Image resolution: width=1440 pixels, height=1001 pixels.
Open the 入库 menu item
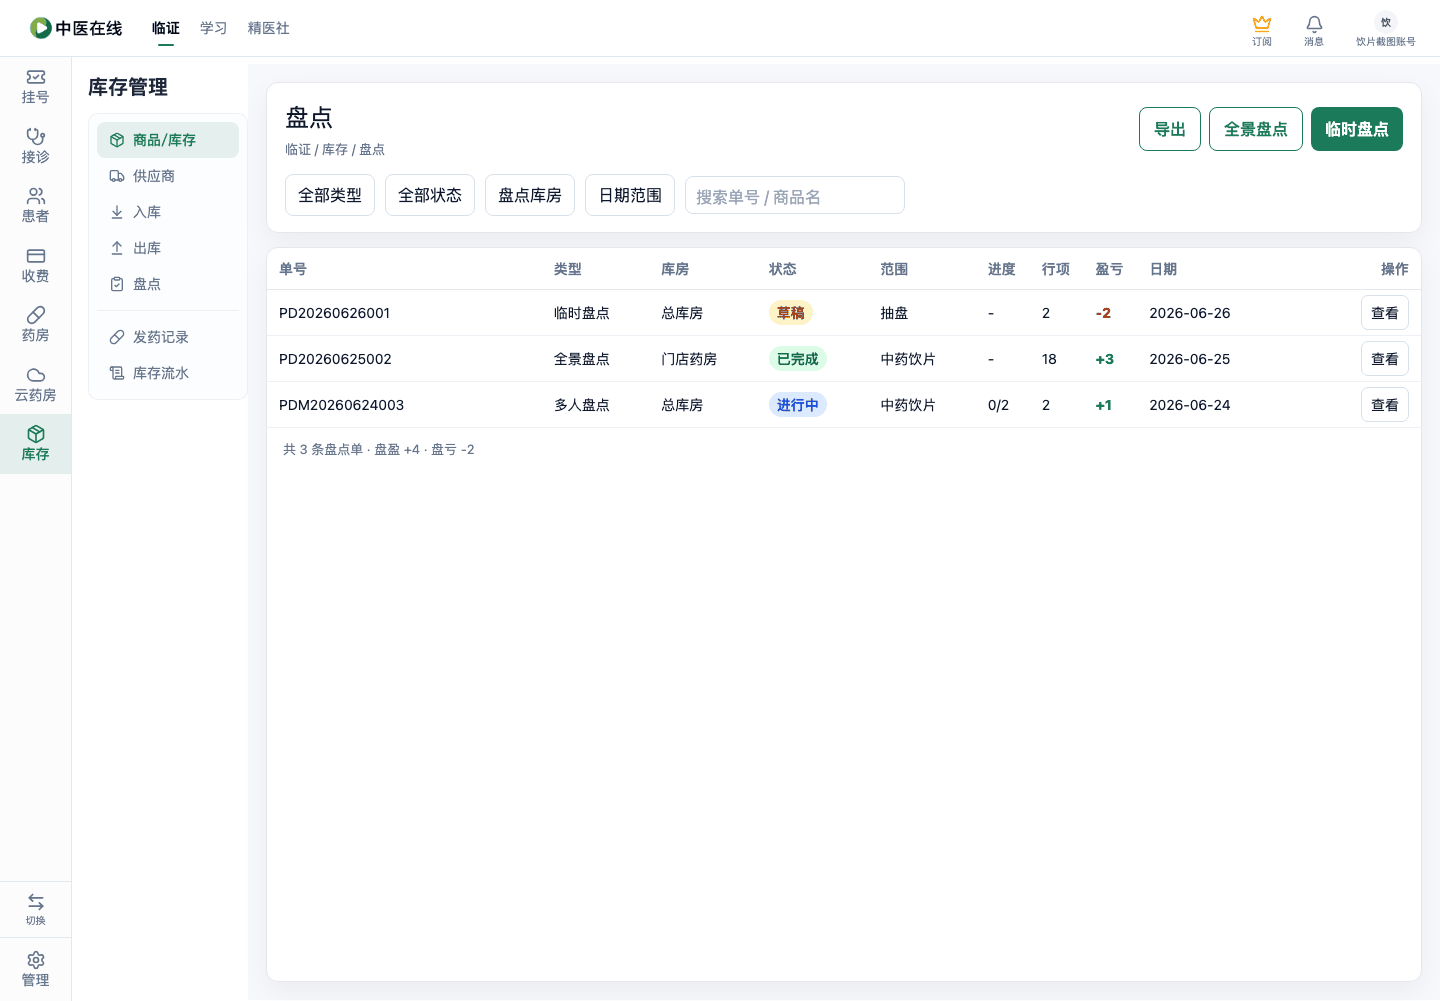click(x=168, y=212)
